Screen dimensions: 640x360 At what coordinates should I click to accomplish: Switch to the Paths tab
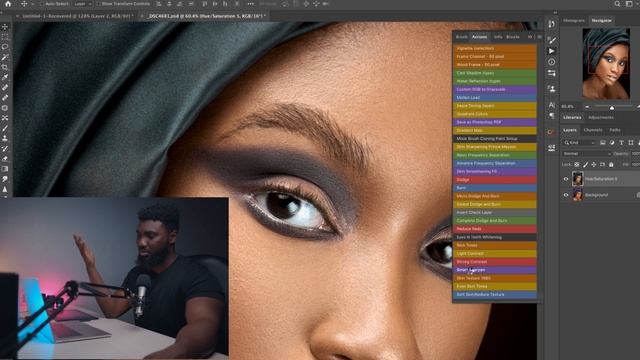(615, 130)
